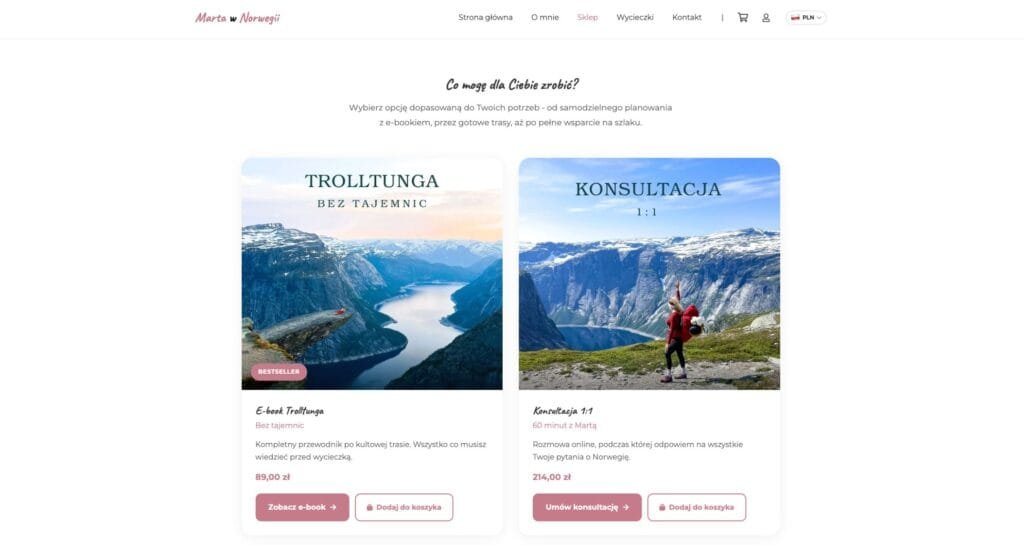
Task: Open the Konsultacja 1:1 title link
Action: (x=562, y=411)
